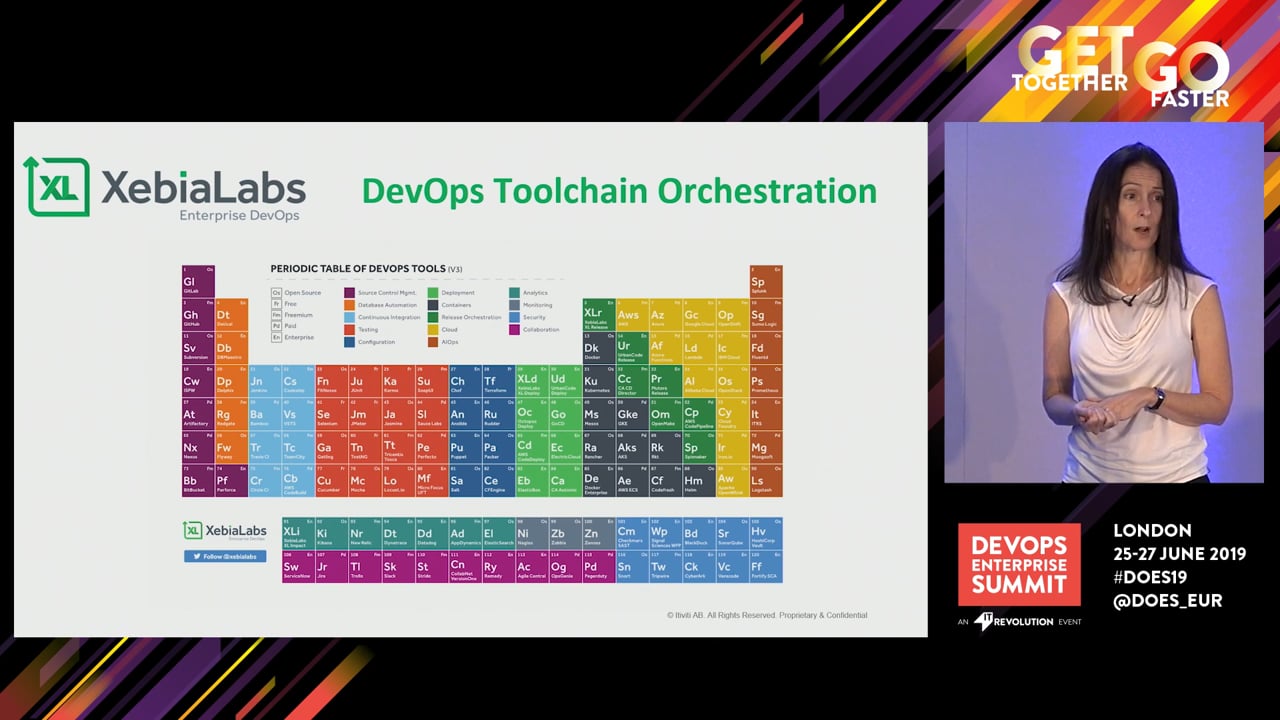The height and width of the screenshot is (720, 1280).
Task: Select the Jn Jenkins cell
Action: [x=265, y=381]
